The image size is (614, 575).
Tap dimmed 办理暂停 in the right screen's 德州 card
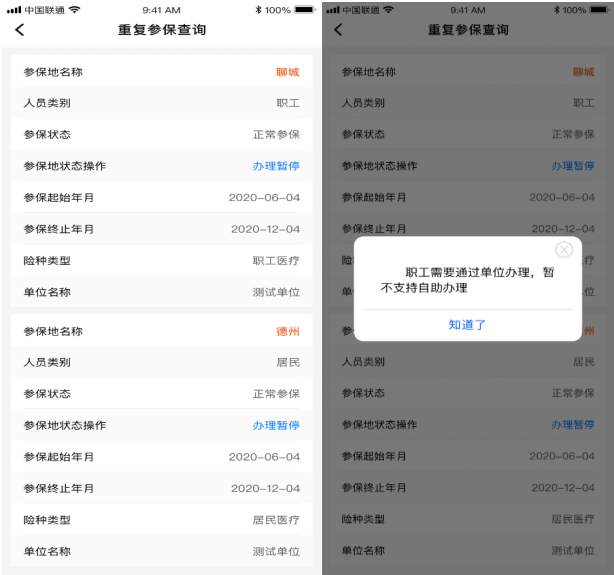(573, 425)
